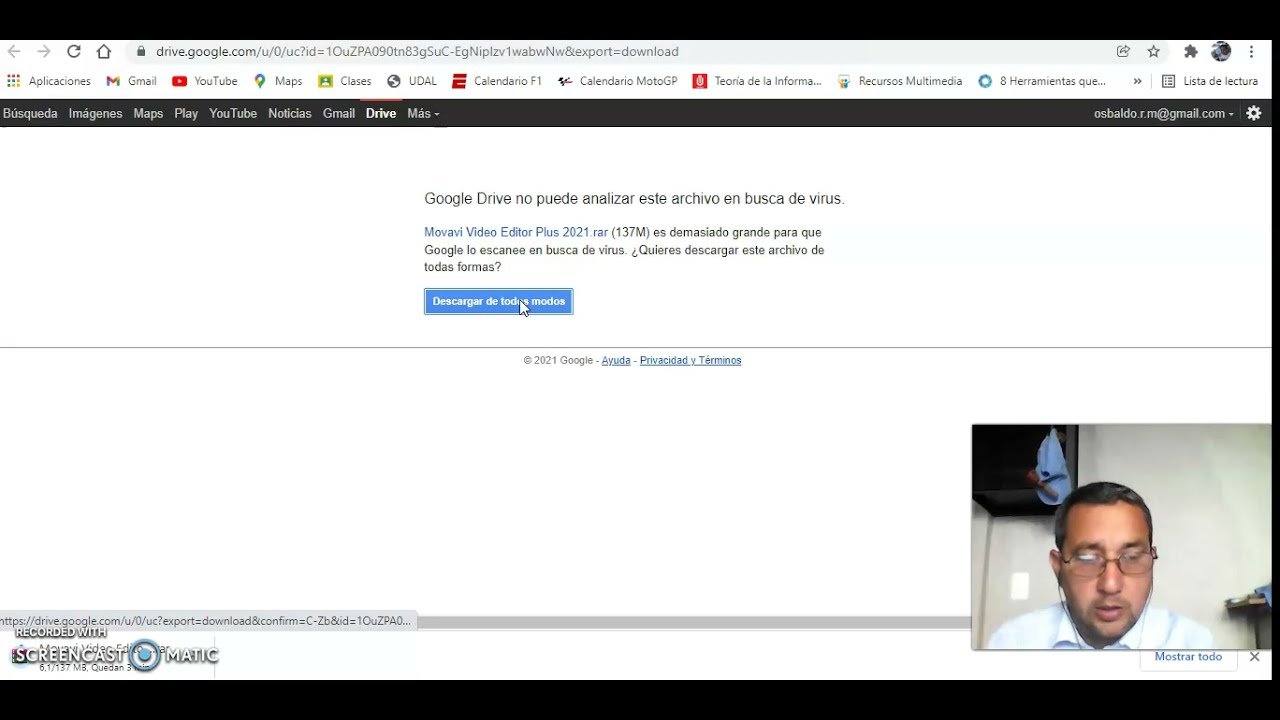
Task: Select Maps in the Google bar
Action: pos(148,113)
